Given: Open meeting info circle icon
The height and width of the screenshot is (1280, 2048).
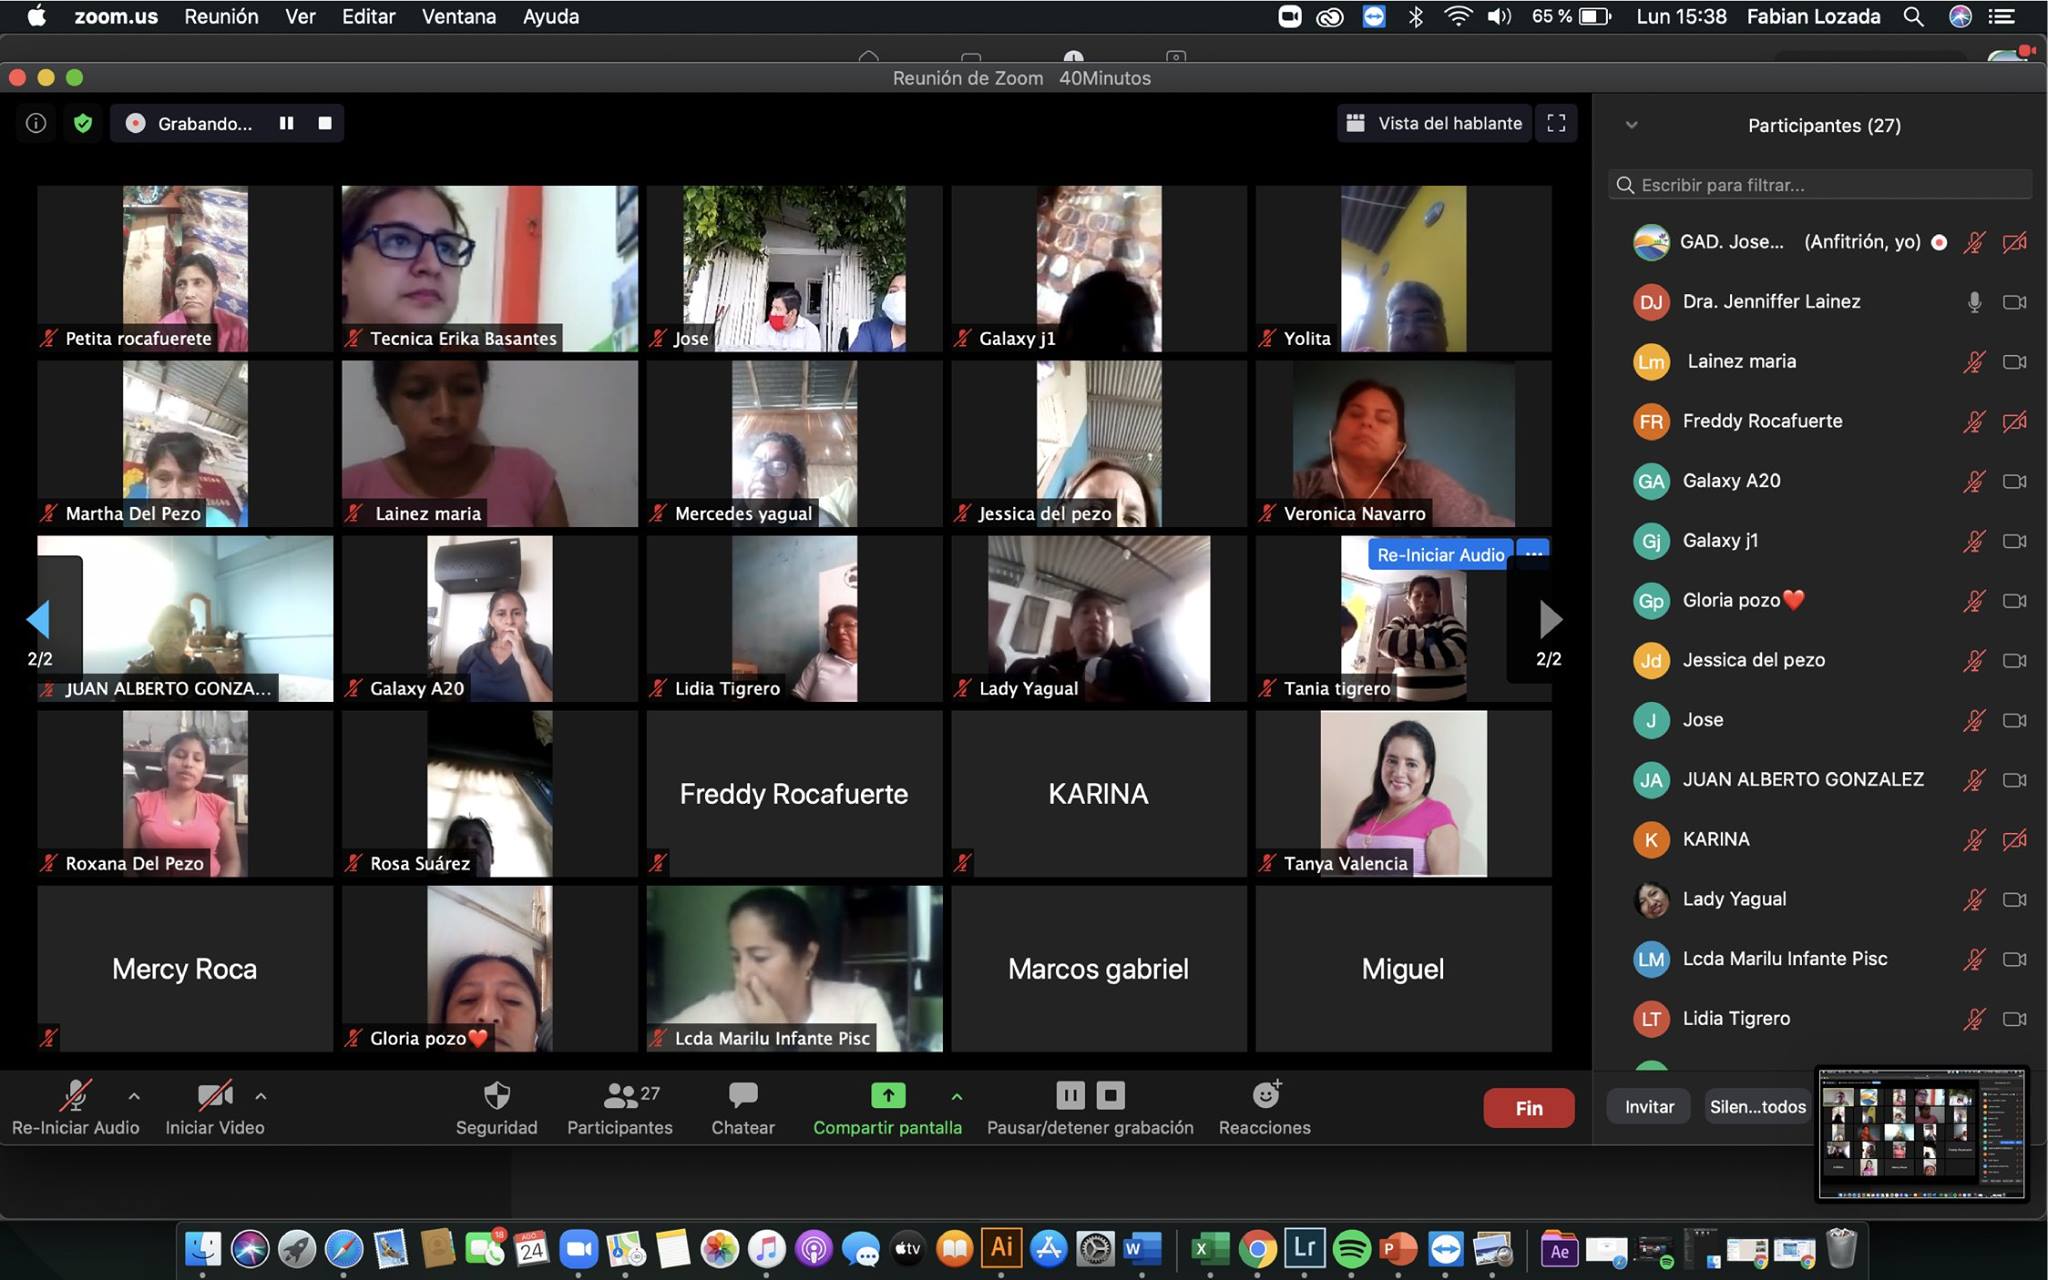Looking at the screenshot, I should pos(36,123).
